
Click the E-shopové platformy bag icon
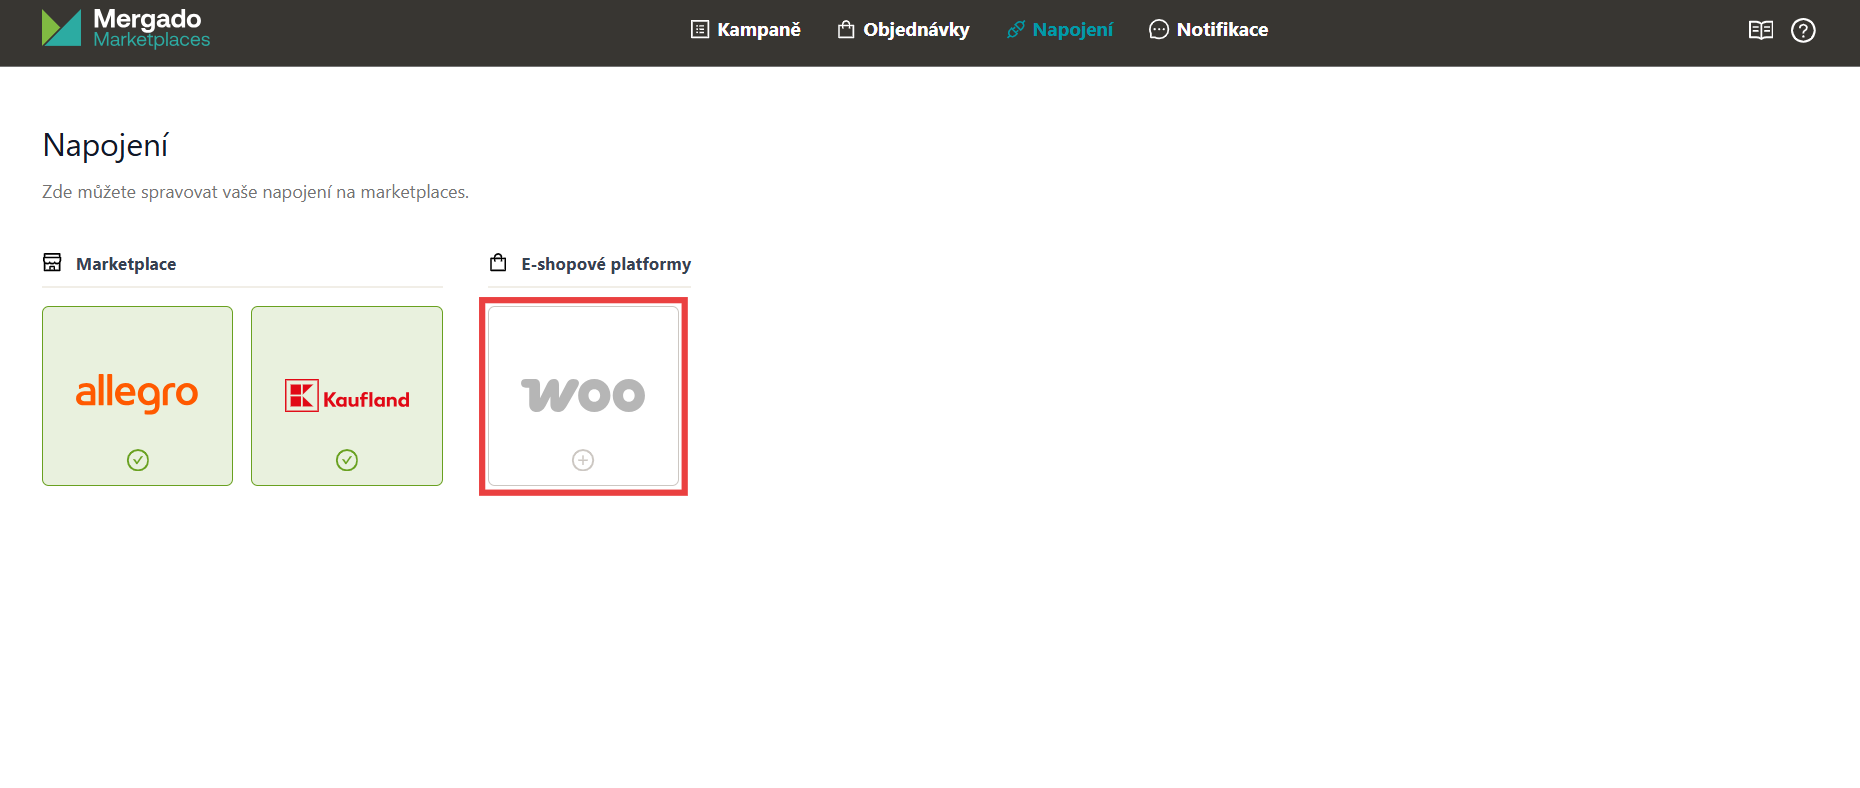498,262
